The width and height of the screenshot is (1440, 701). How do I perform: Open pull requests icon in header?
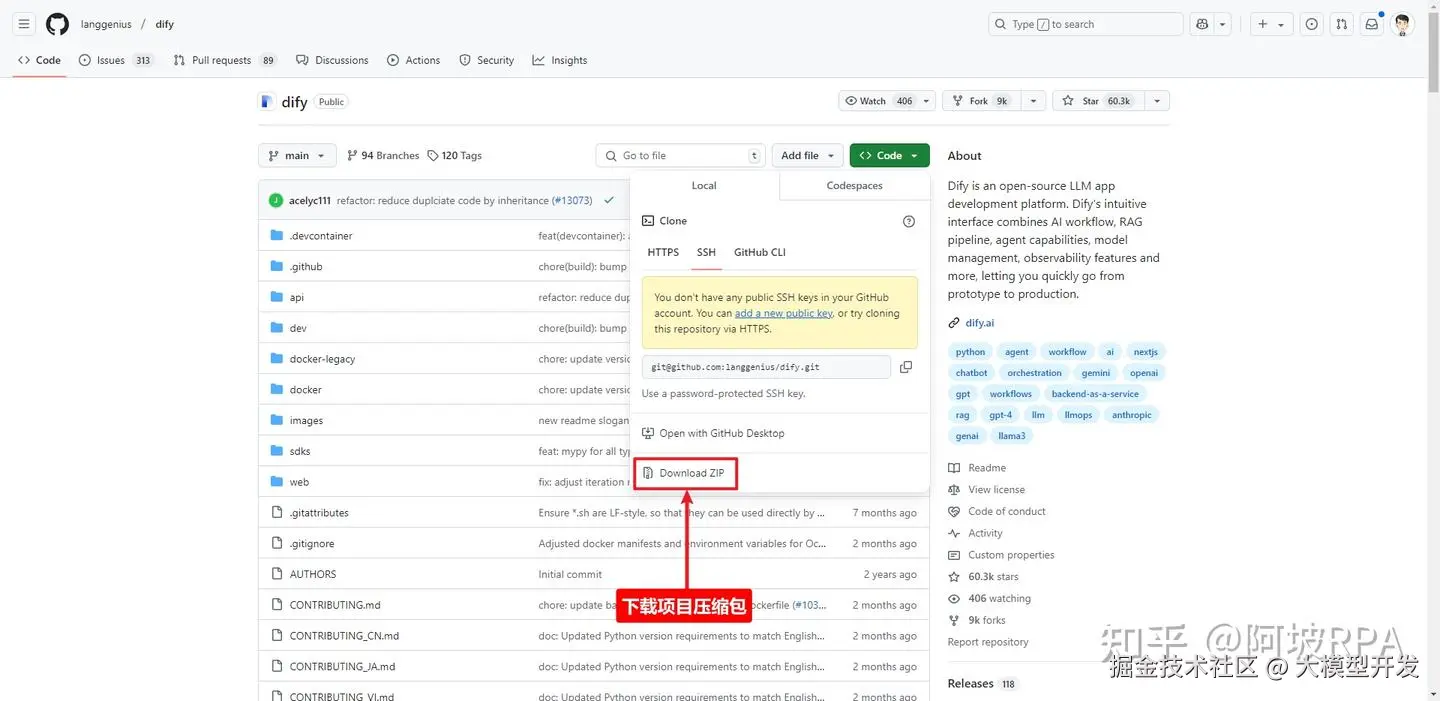[x=1342, y=24]
